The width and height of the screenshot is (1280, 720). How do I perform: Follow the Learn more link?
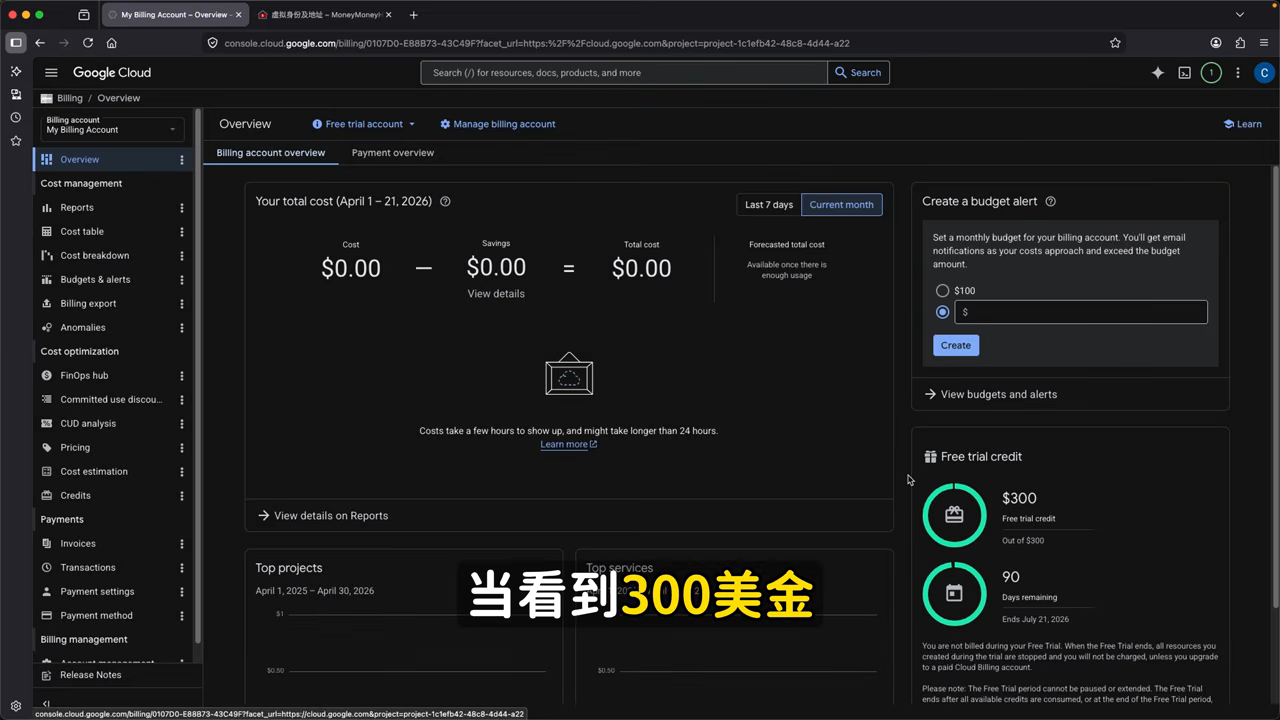(x=568, y=445)
